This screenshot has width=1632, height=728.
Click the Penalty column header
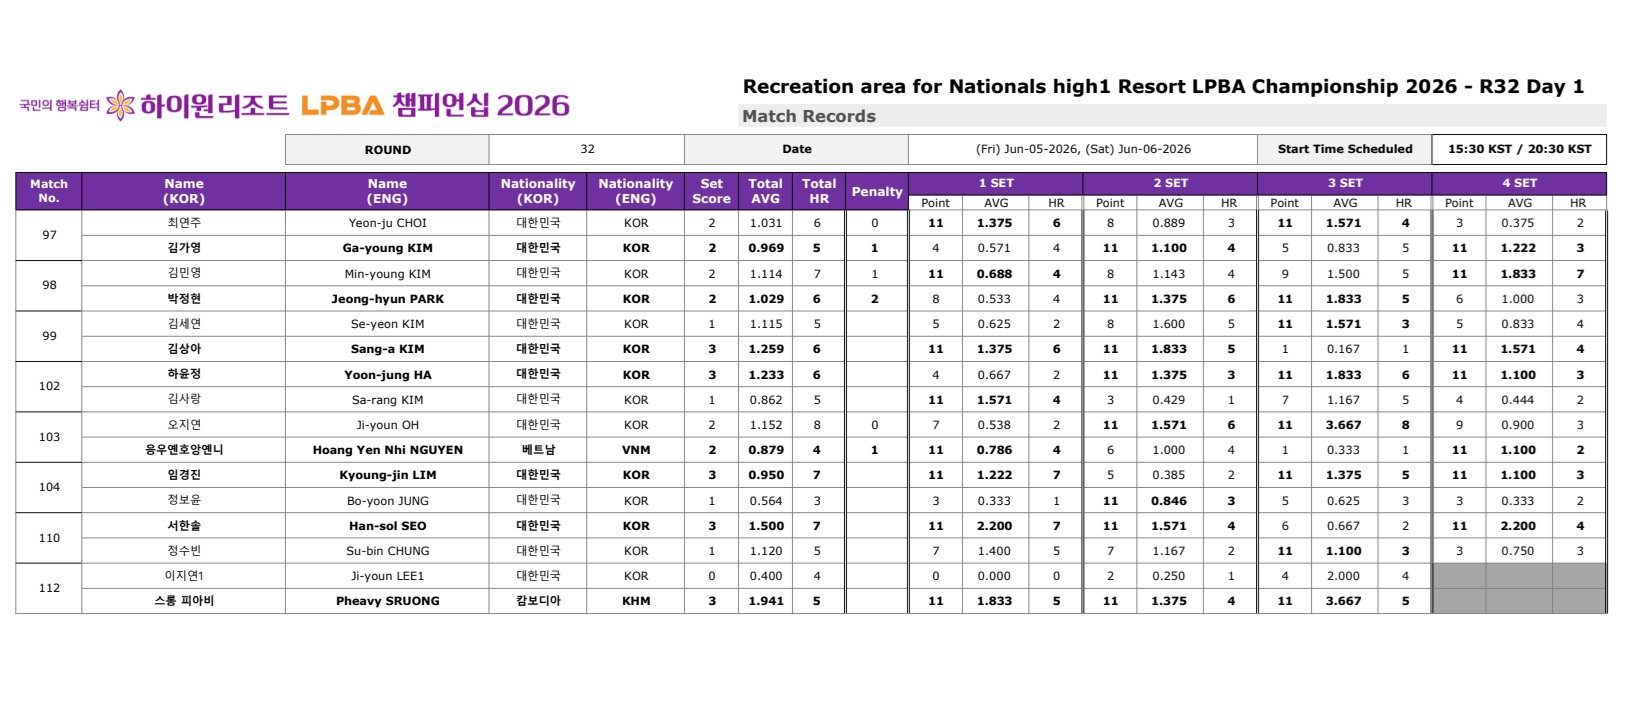coord(877,191)
